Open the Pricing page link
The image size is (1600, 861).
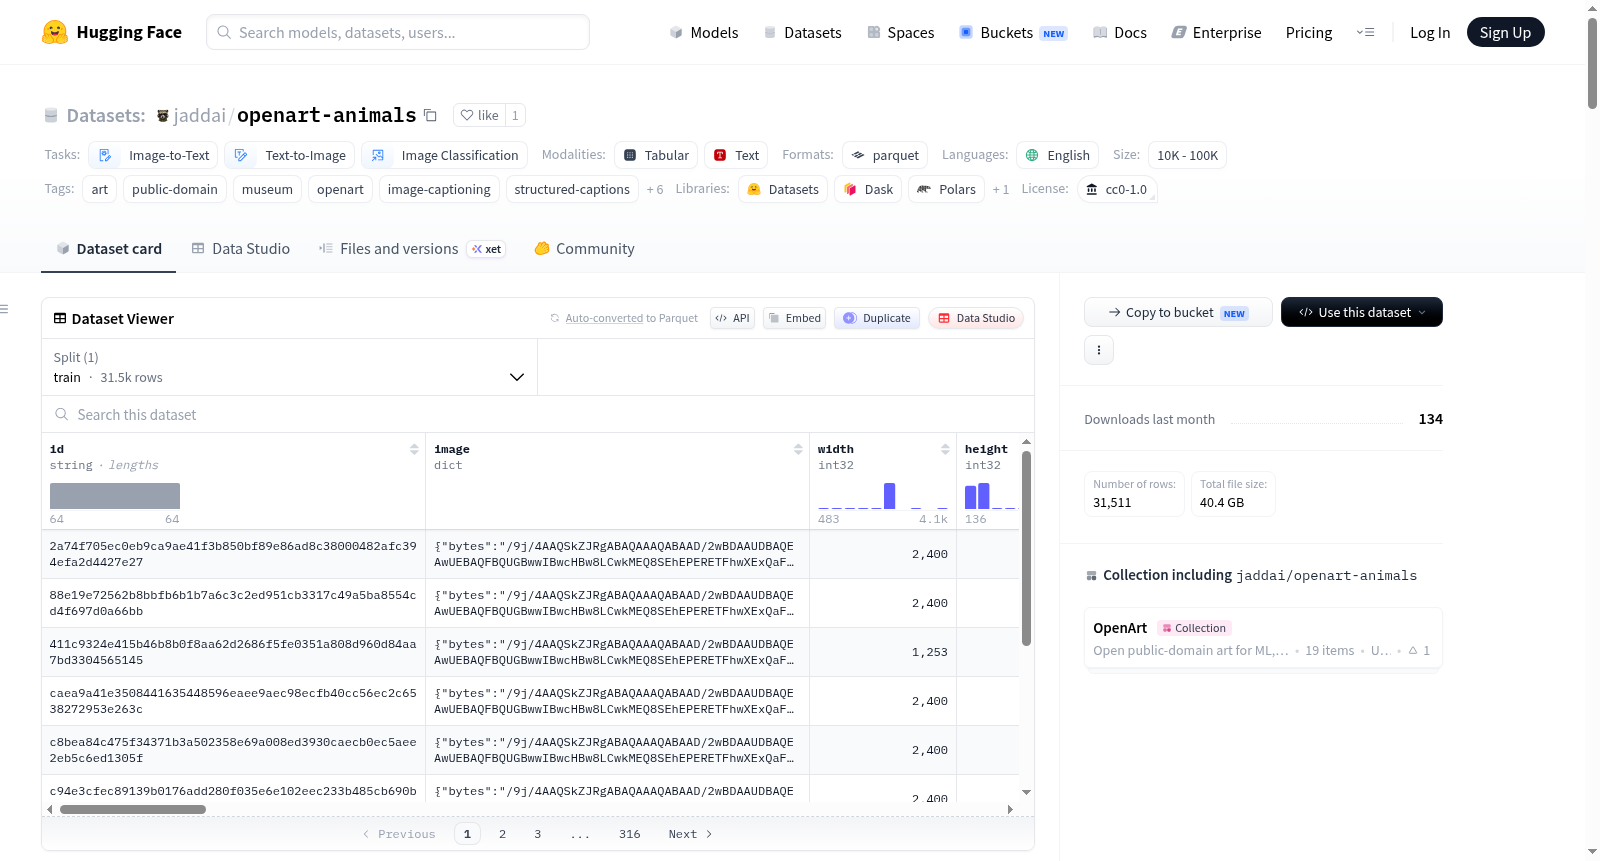pos(1309,32)
